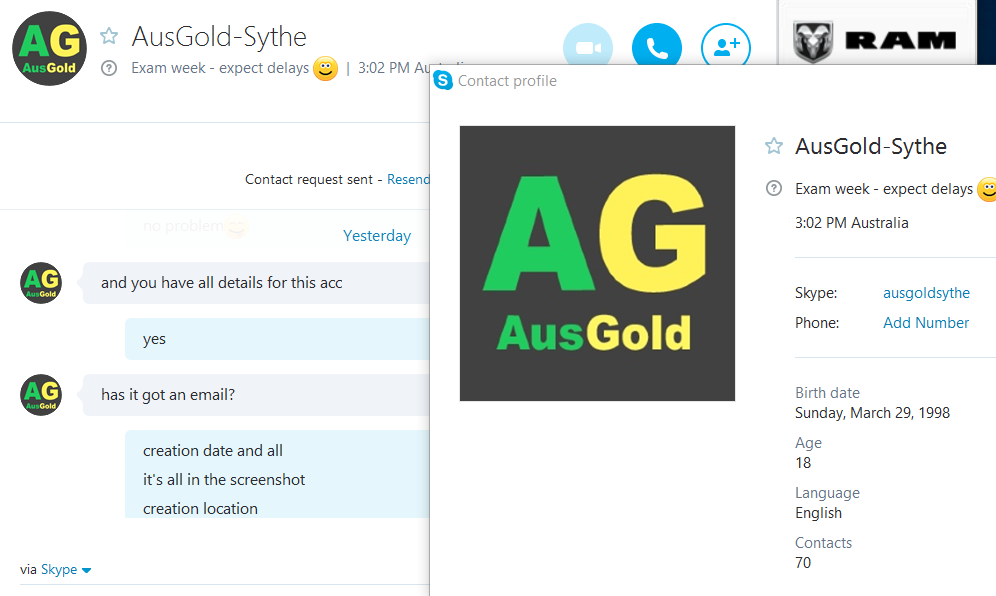Click 'Exam week - expect delays' in profile window

884,189
